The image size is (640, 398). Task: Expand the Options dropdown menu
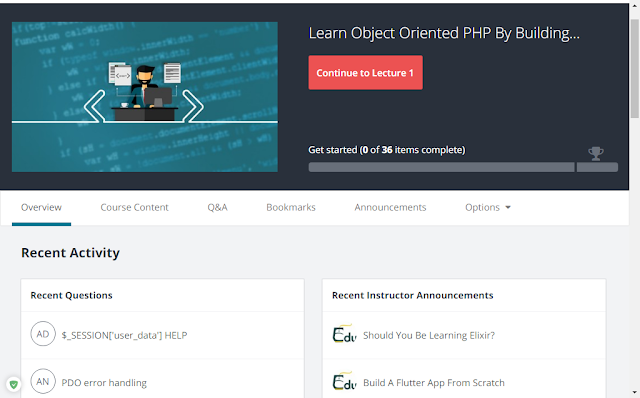[x=488, y=207]
